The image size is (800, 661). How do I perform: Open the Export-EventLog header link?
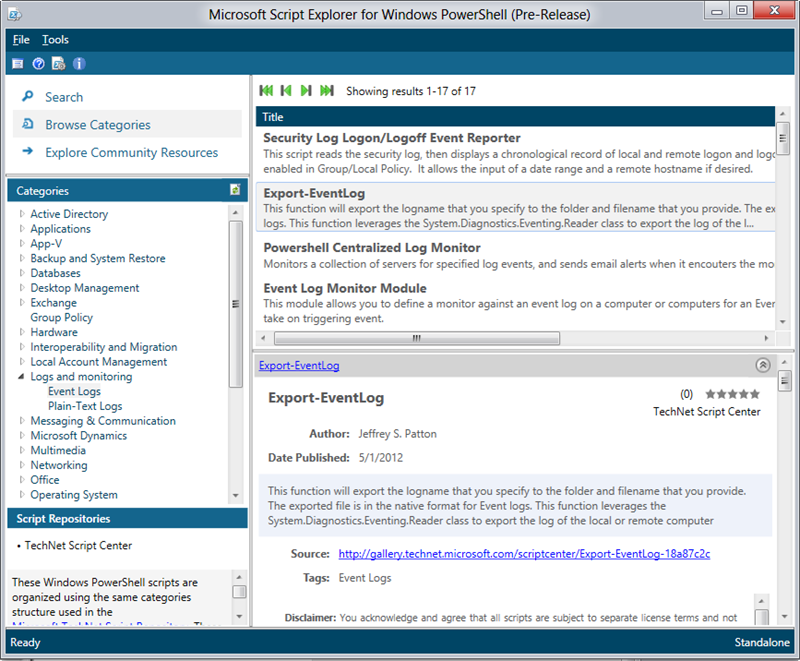click(298, 366)
